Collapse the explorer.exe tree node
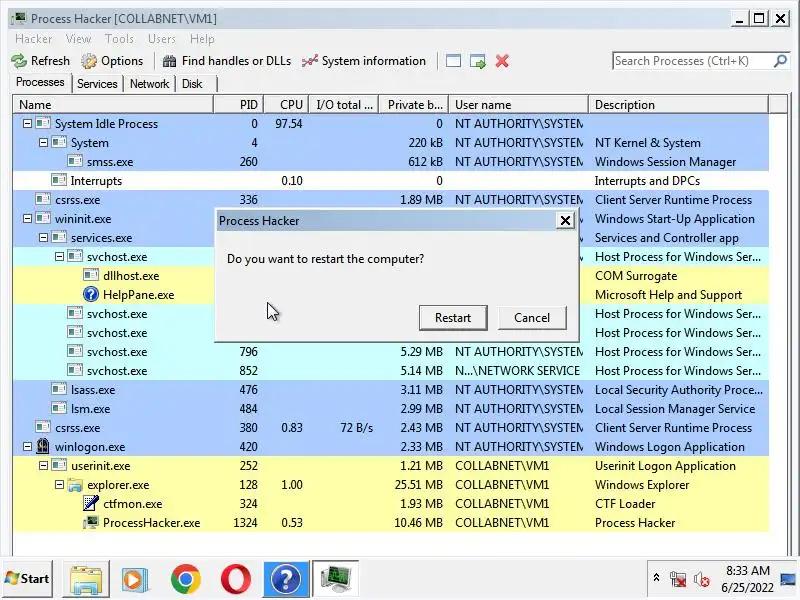The height and width of the screenshot is (600, 800). 59,485
